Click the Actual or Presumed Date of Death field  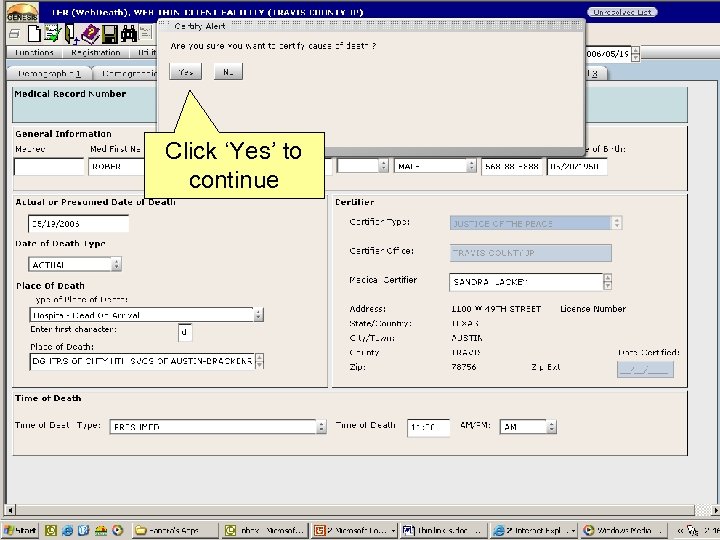click(x=79, y=224)
